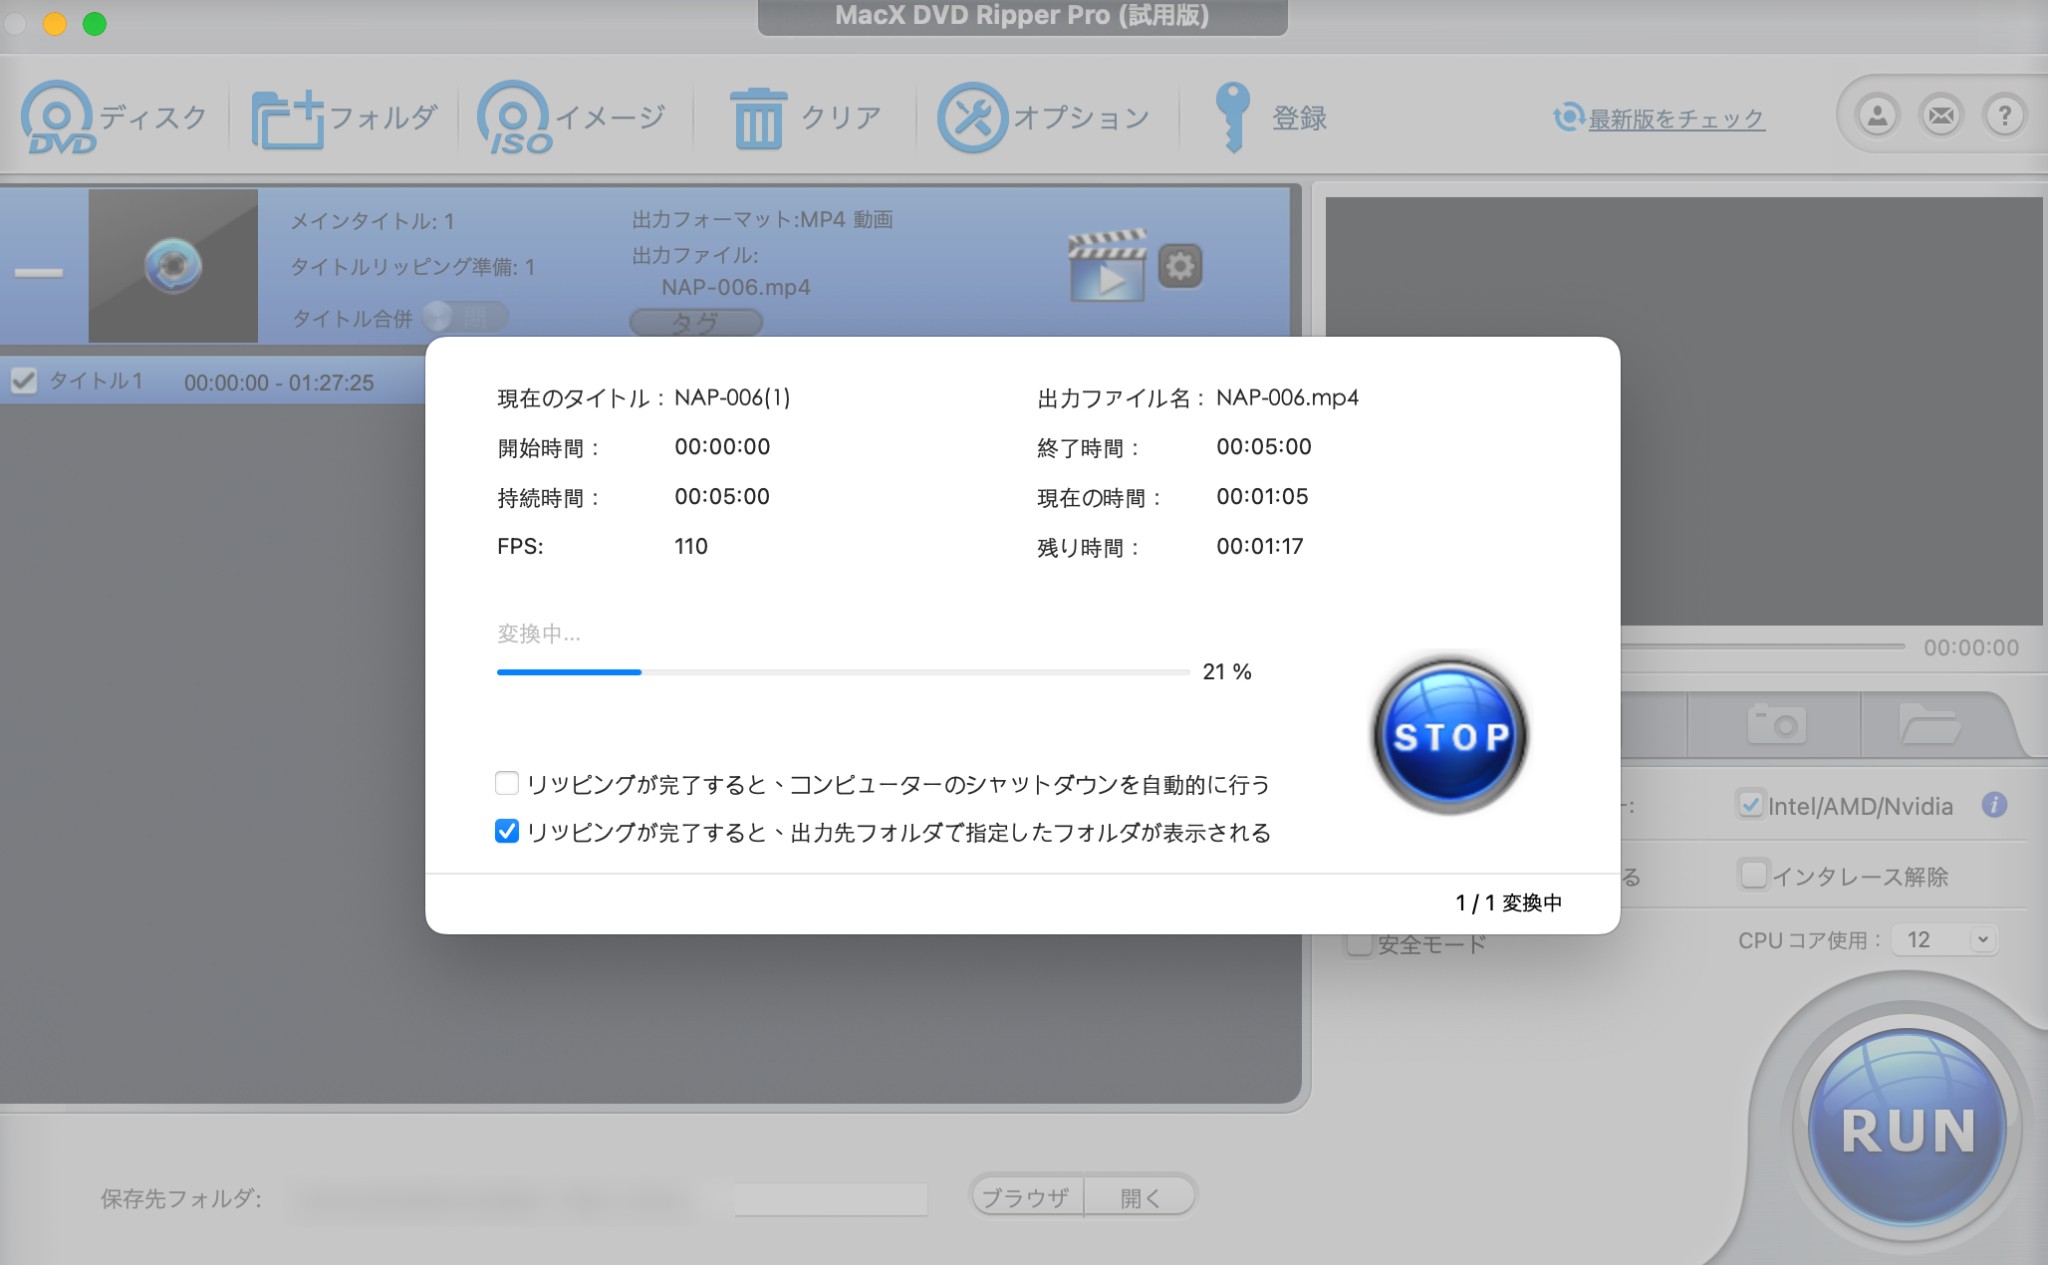Screen dimensions: 2048x1265
Task: Click output filename NAP-006.mp4 text
Action: pyautogui.click(x=1287, y=398)
